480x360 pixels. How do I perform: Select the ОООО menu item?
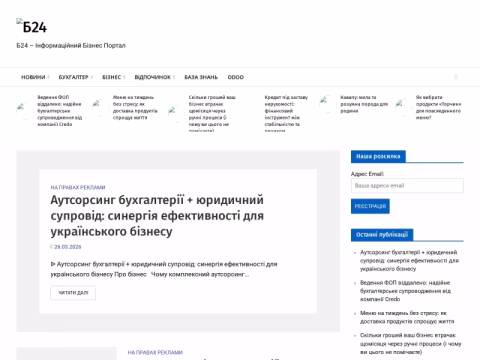pyautogui.click(x=236, y=77)
